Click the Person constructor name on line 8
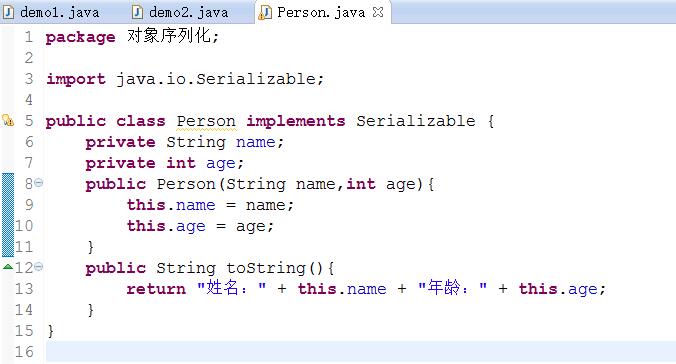 point(186,184)
